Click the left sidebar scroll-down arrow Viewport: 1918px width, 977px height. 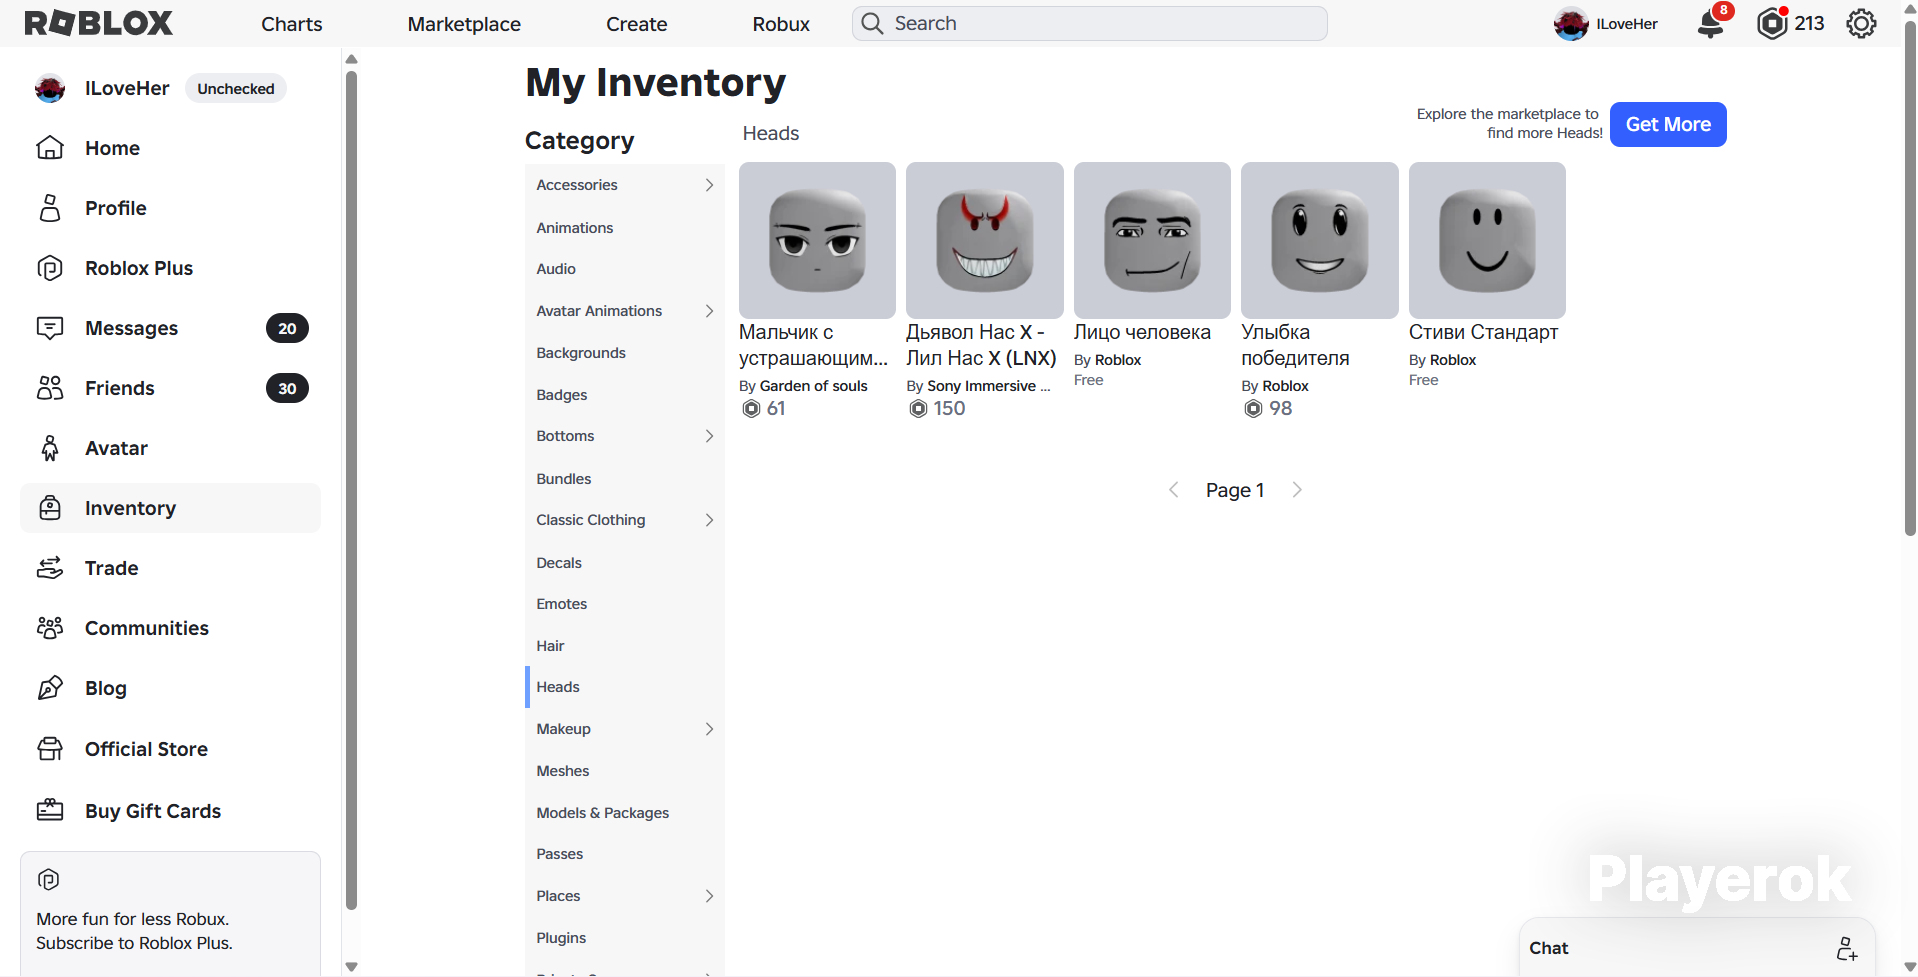pos(351,966)
